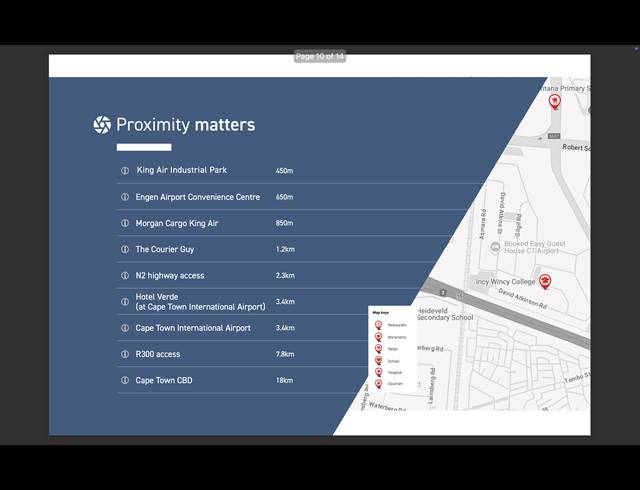Select the red school pin at Incy Wincy College
The image size is (640, 490).
pos(544,281)
